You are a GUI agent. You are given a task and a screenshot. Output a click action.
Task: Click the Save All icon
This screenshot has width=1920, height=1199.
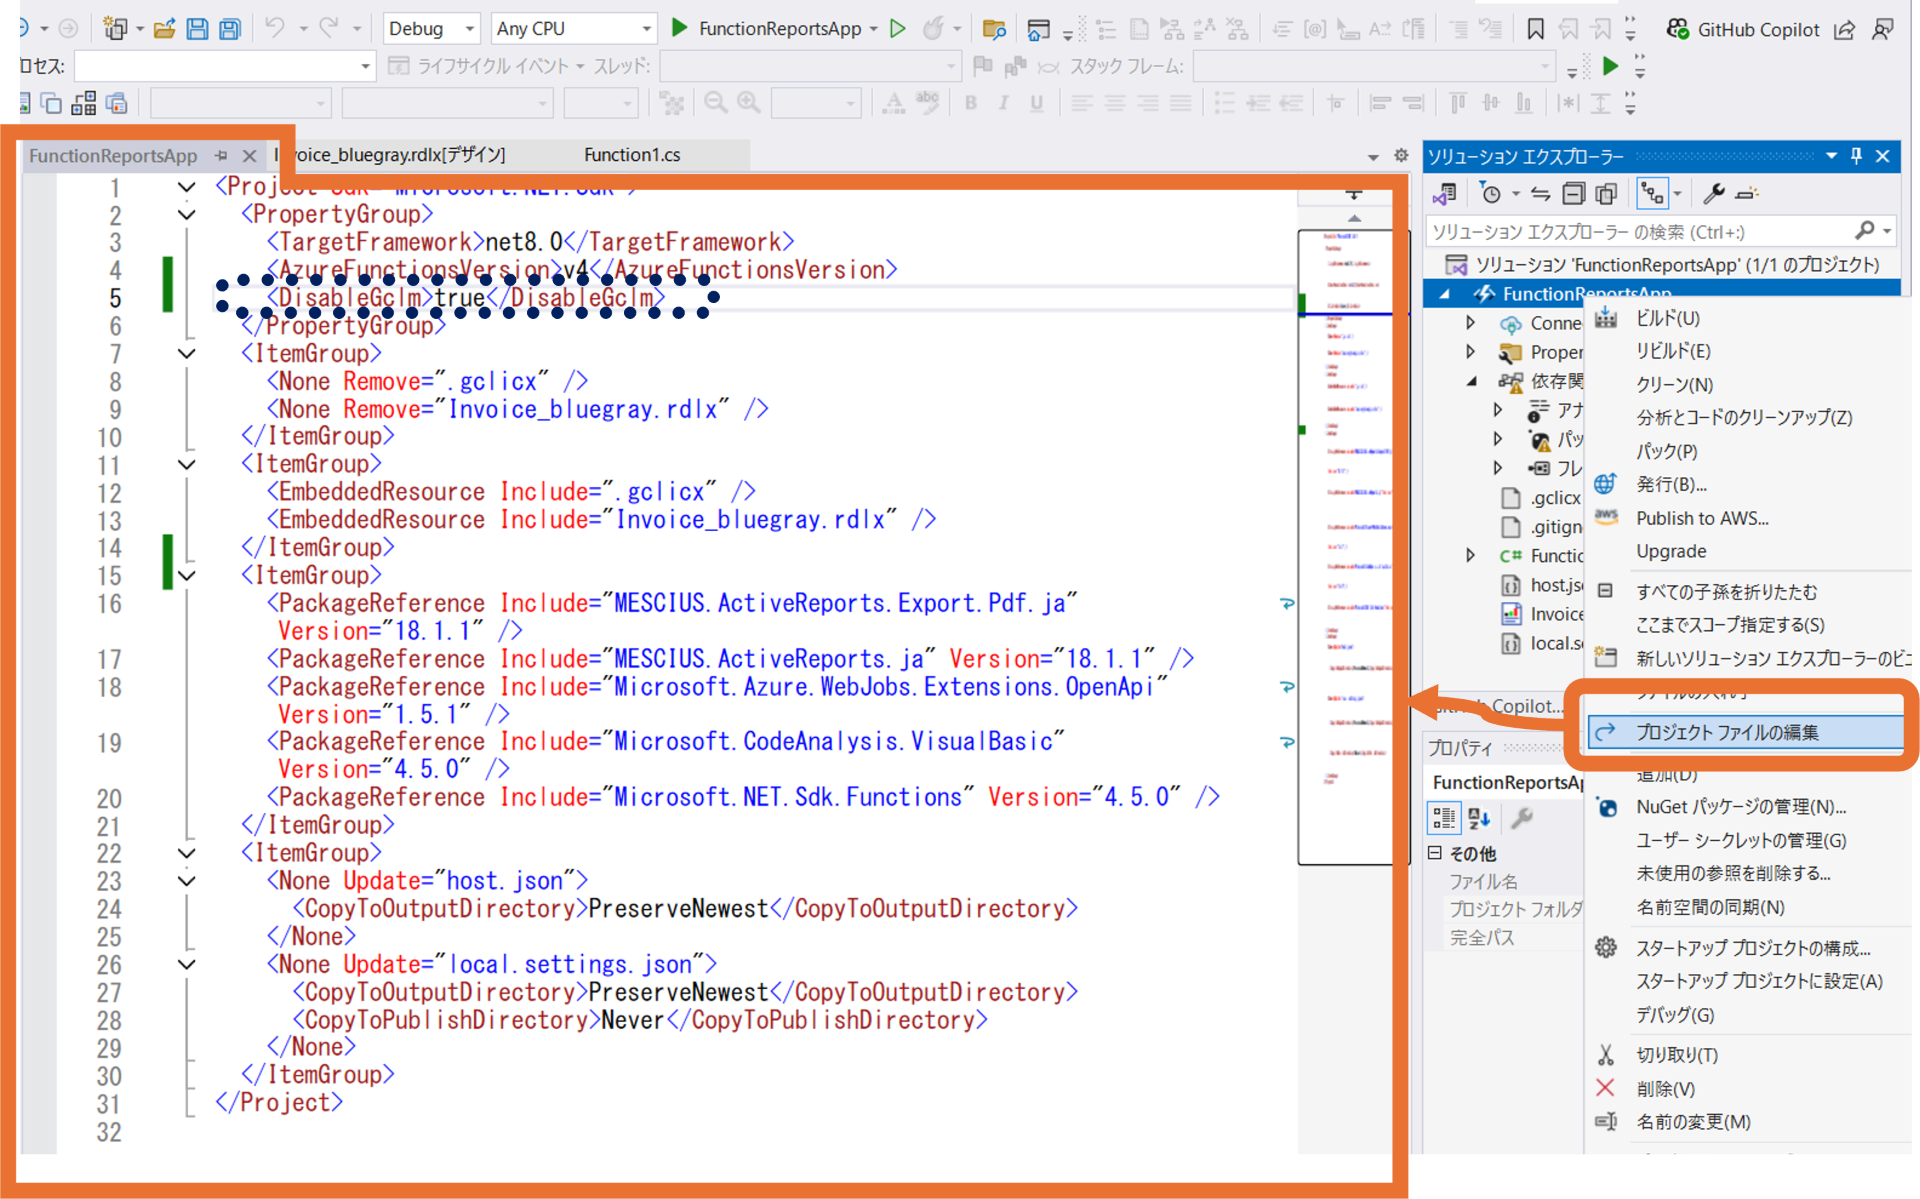pos(230,28)
